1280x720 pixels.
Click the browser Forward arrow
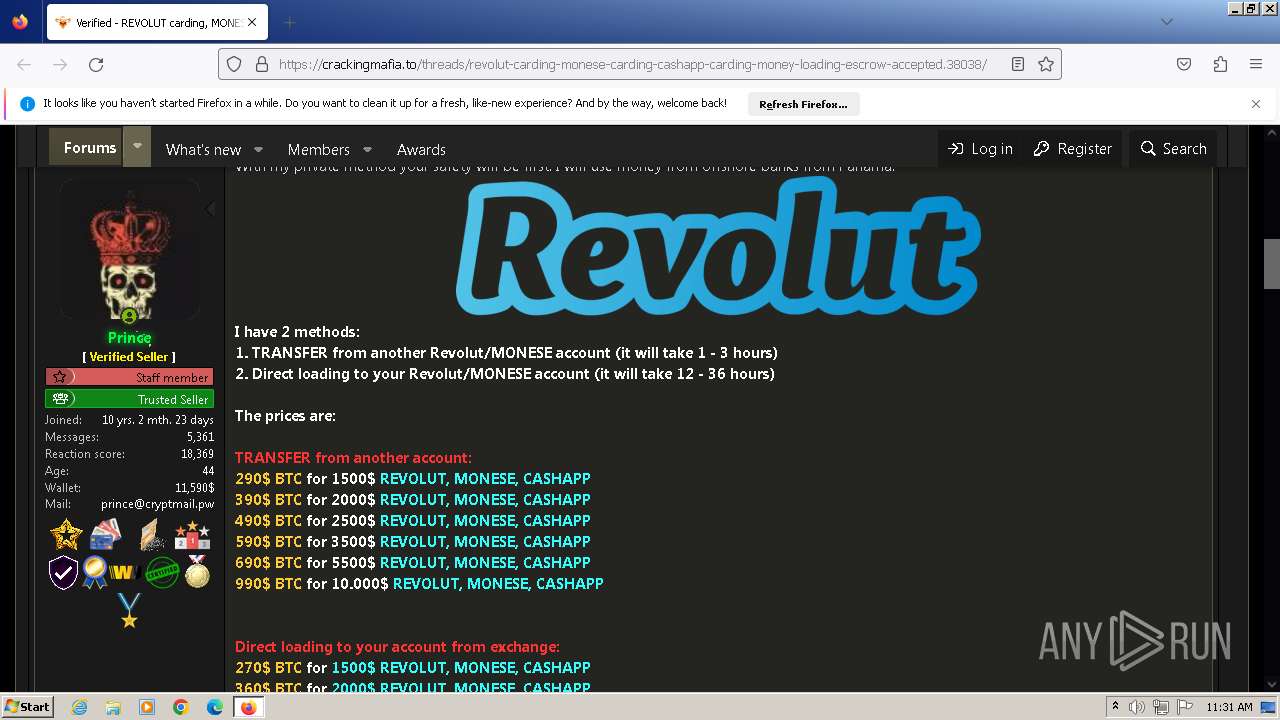60,64
